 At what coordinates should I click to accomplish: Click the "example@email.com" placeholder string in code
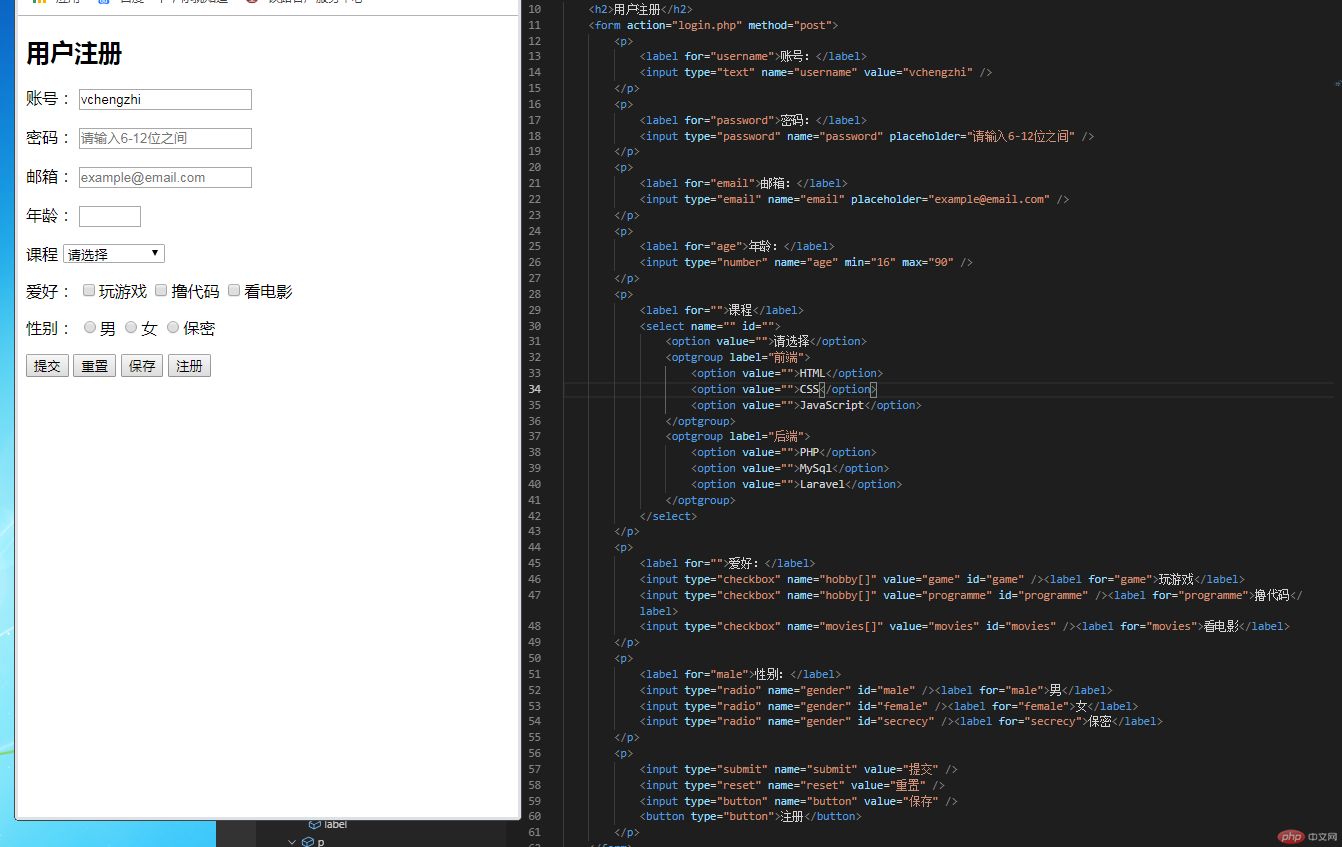point(989,199)
